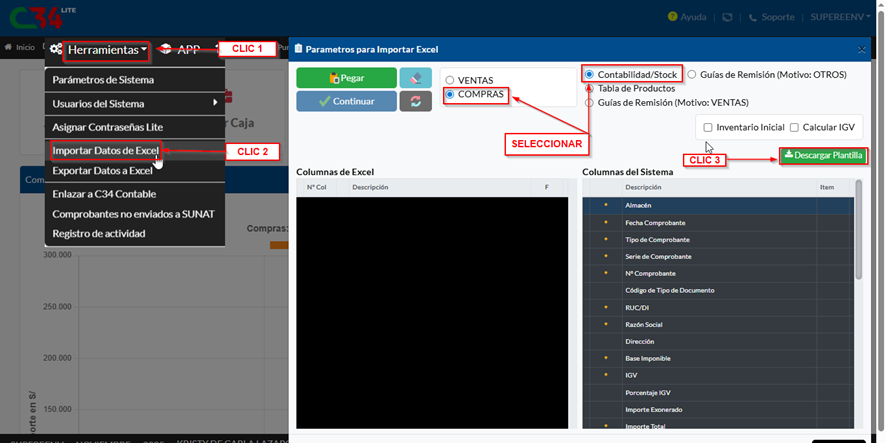886x443 pixels.
Task: Click the Inicio home icon
Action: point(9,48)
